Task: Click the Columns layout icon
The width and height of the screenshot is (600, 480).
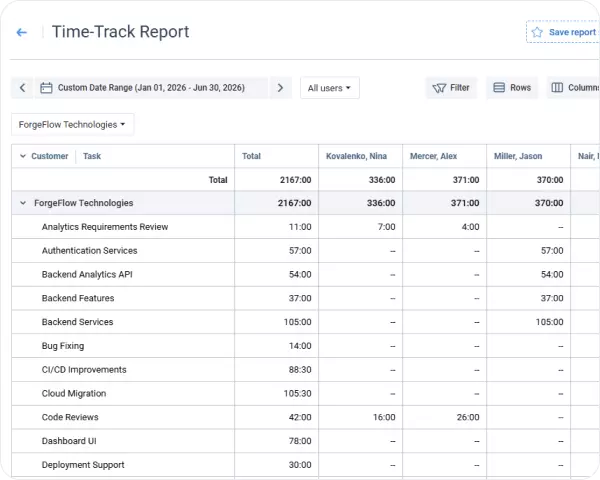Action: point(557,88)
